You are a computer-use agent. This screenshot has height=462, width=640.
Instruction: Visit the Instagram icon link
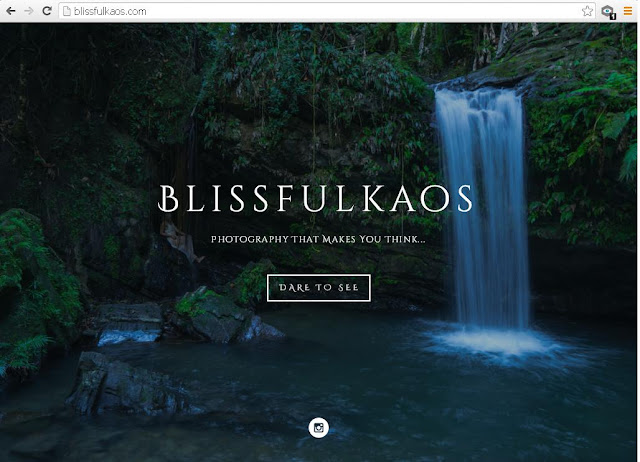pos(318,427)
